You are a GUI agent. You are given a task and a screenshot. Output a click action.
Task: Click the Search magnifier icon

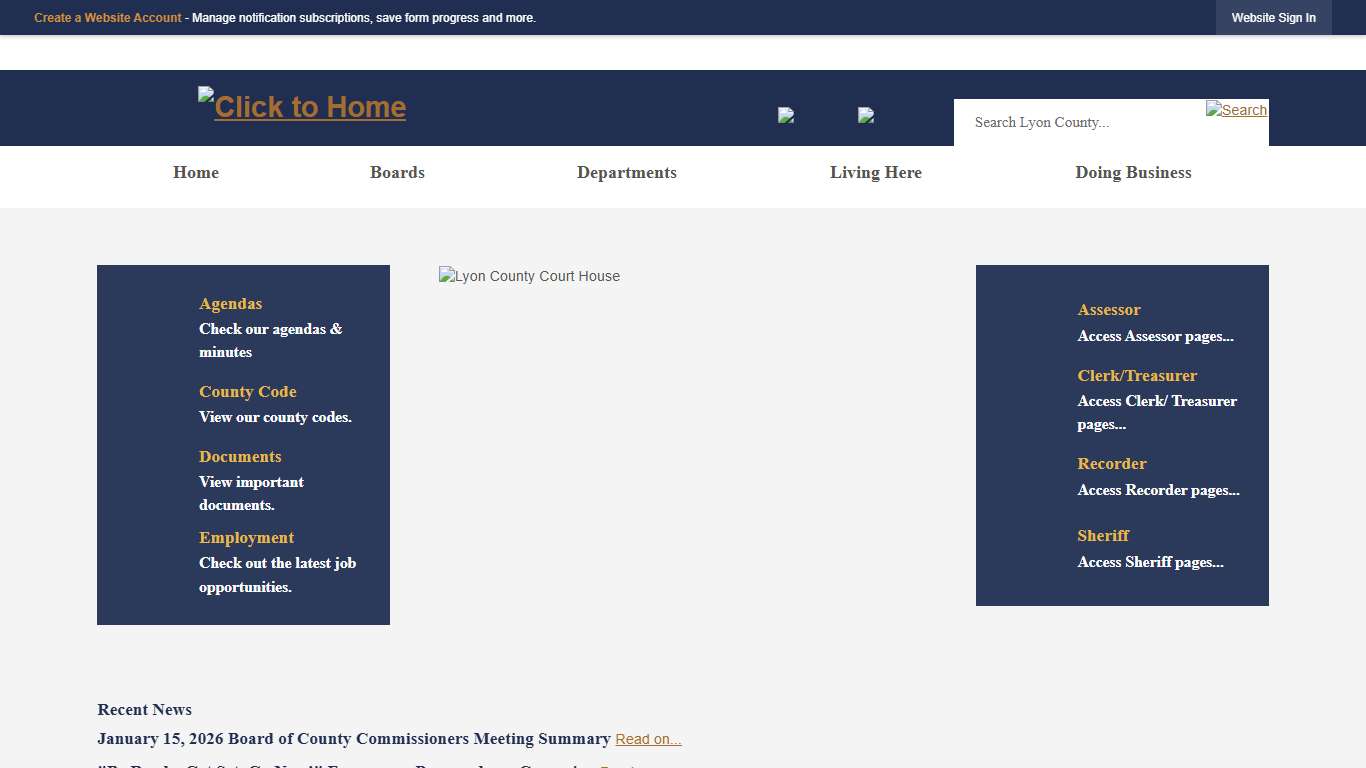(1236, 110)
